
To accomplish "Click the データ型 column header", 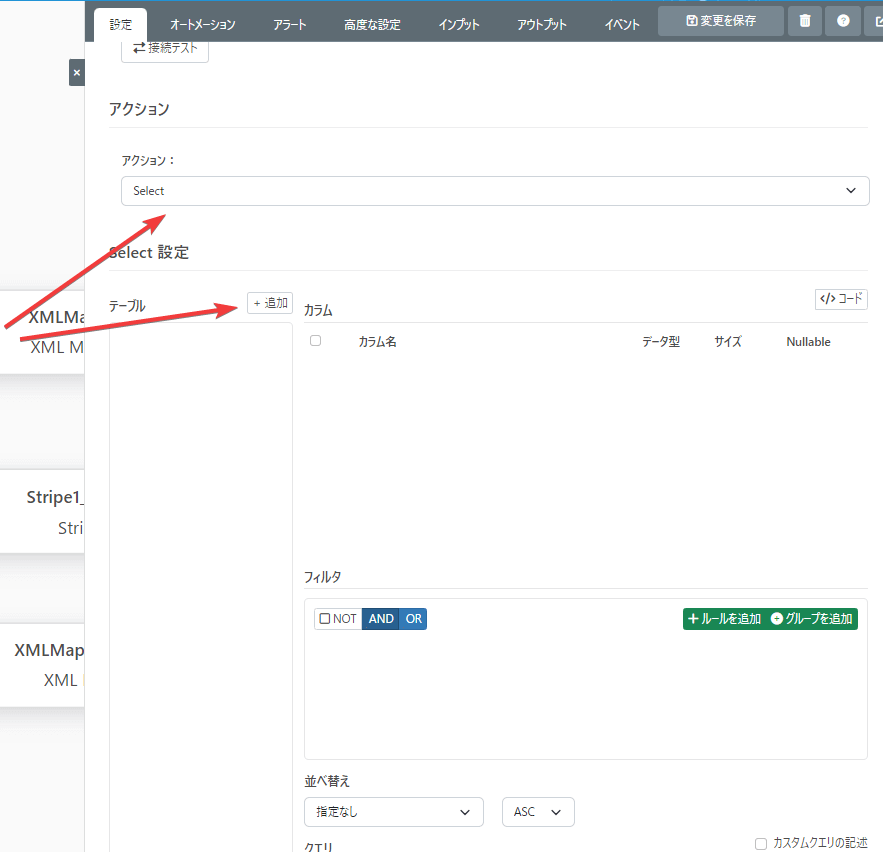I will point(661,342).
